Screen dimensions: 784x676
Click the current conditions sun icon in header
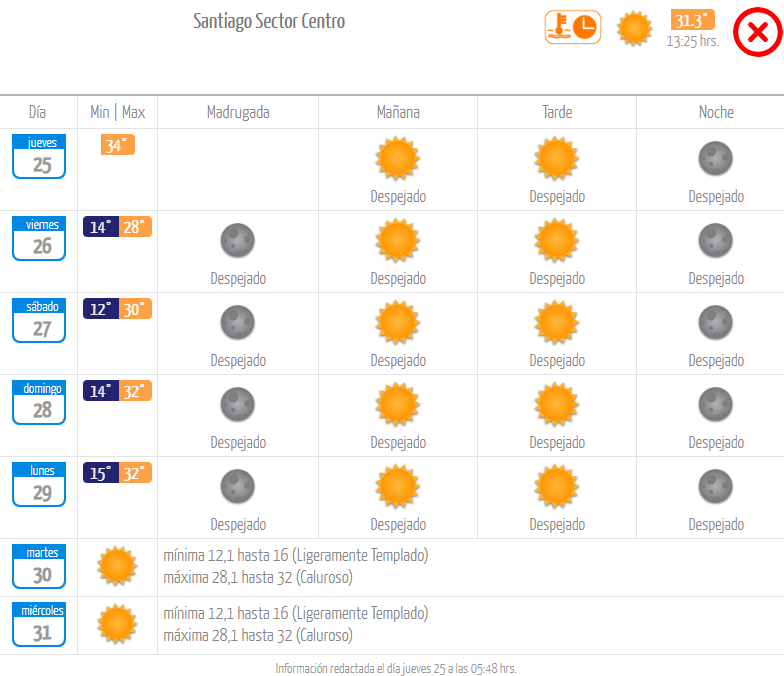click(635, 28)
